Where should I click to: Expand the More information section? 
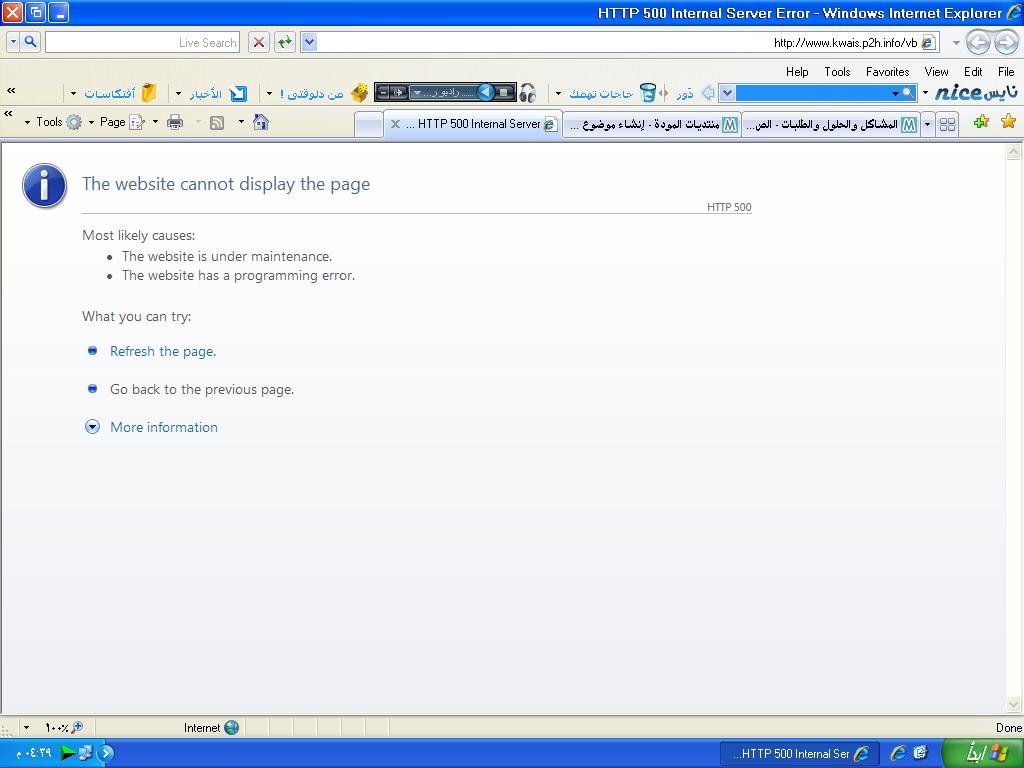163,427
